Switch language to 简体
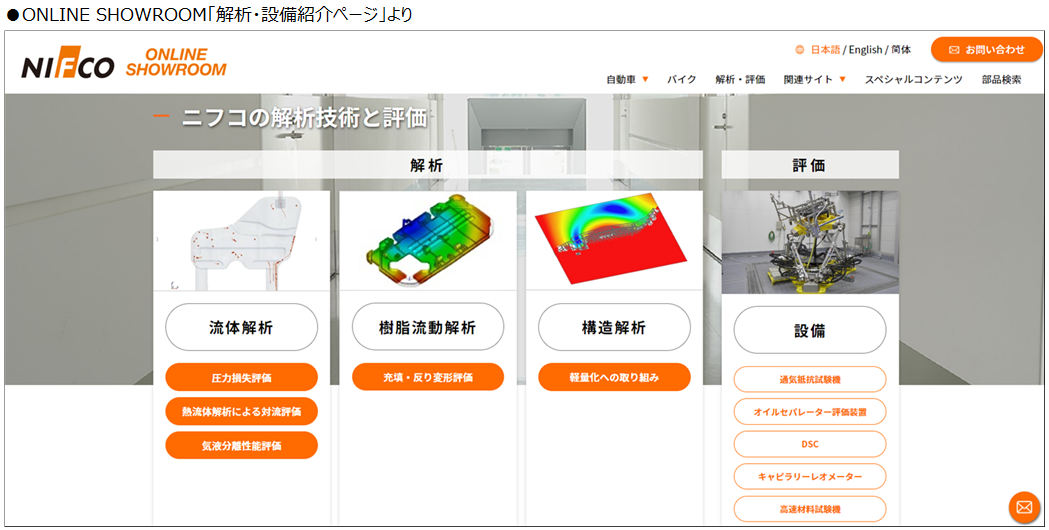This screenshot has height=530, width=1049. [901, 50]
